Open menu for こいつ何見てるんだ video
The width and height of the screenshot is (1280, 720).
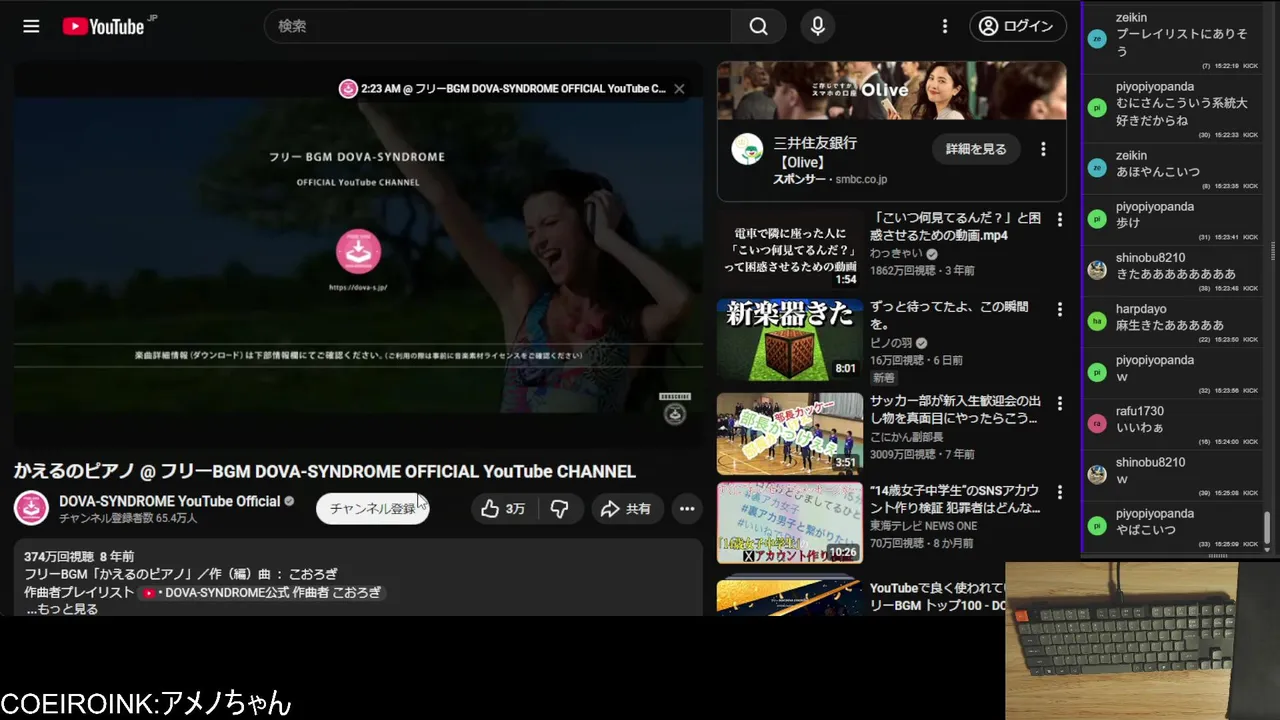pyautogui.click(x=1060, y=219)
